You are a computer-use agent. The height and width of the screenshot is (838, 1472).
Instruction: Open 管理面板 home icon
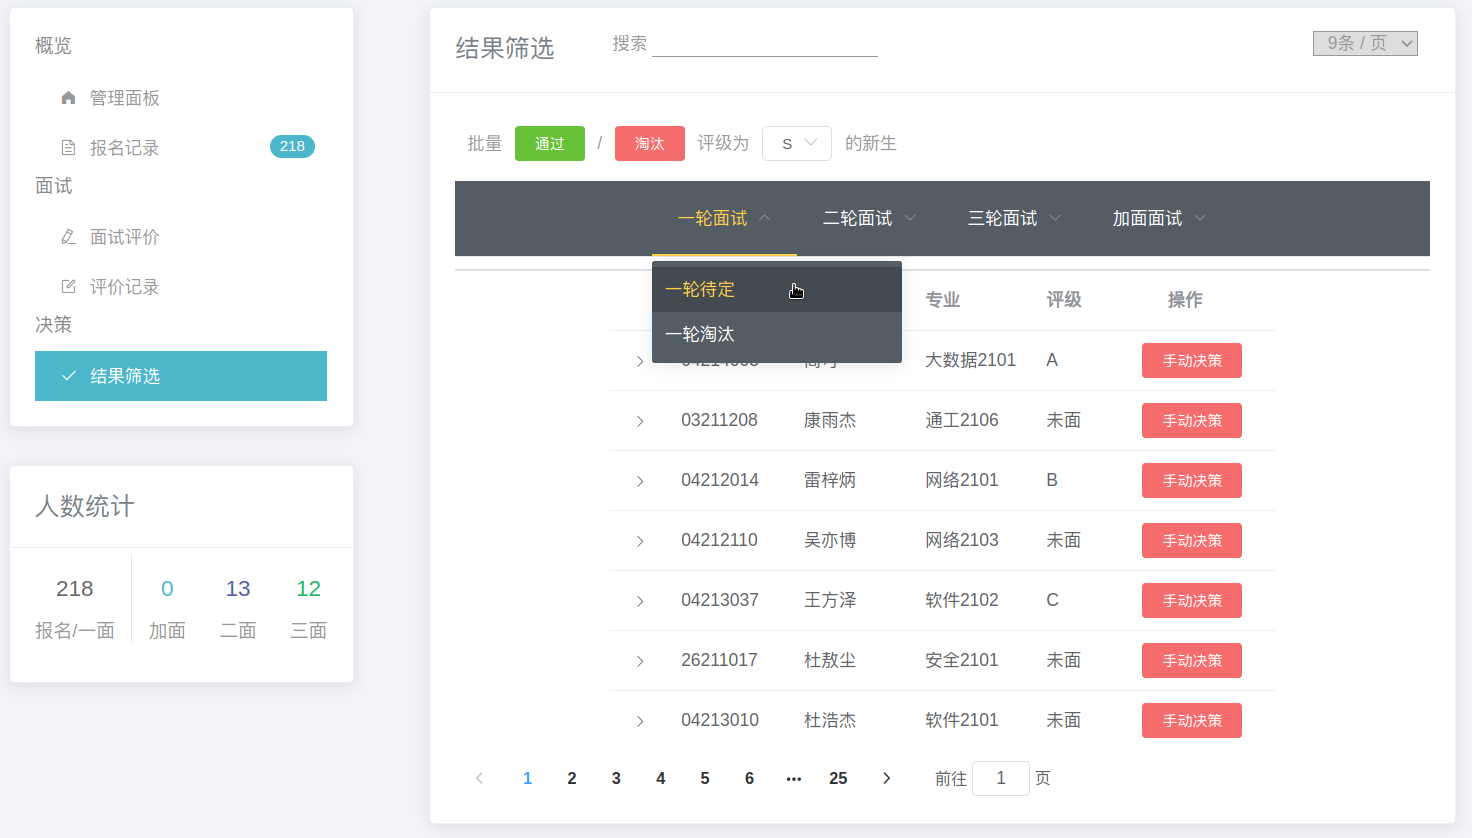coord(68,98)
